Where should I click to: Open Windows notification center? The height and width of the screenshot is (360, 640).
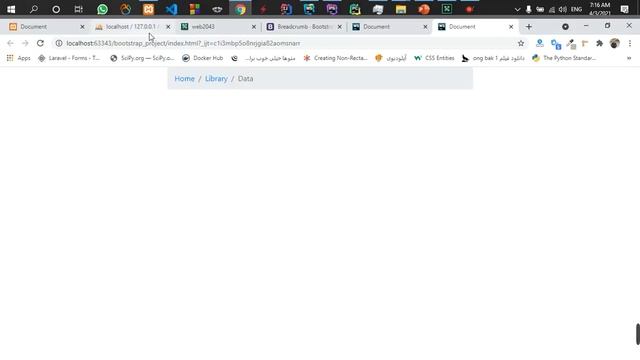click(x=624, y=9)
